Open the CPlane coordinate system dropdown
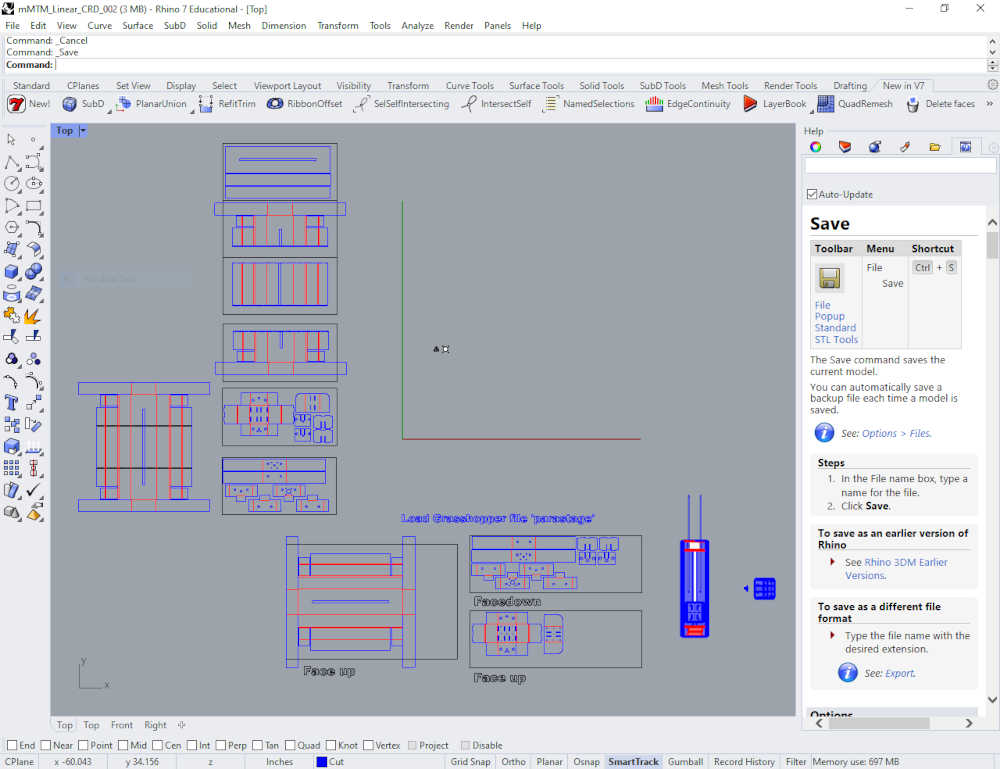The height and width of the screenshot is (769, 1000). (19, 761)
